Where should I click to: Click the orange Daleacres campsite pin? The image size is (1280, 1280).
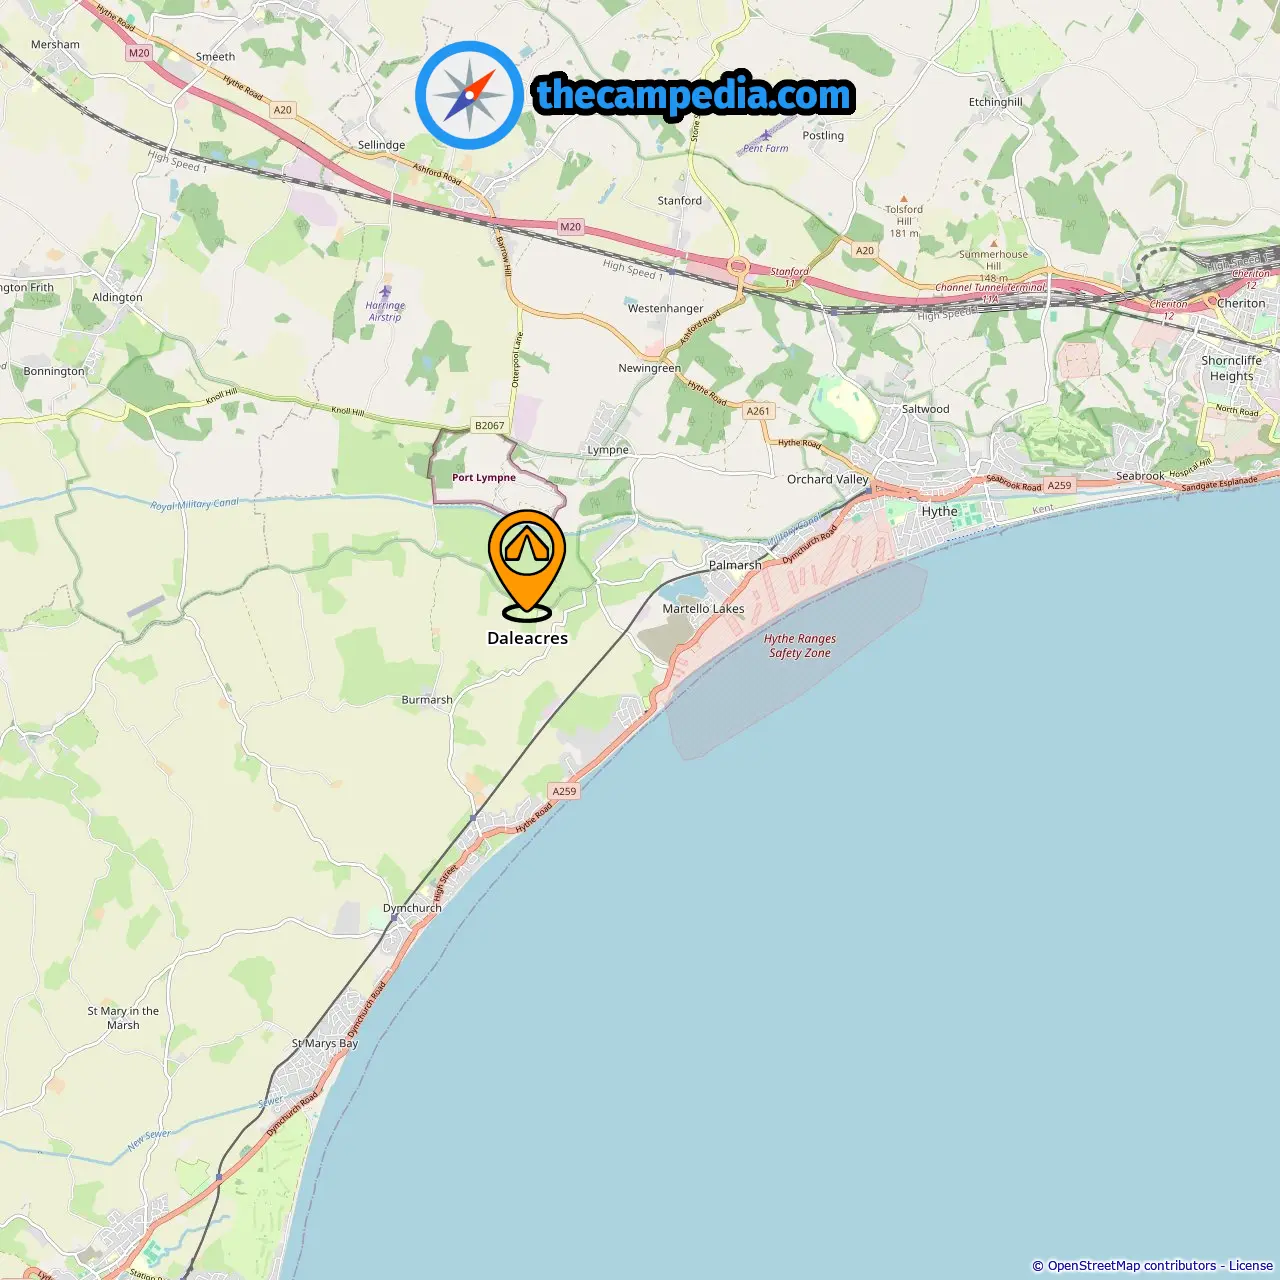point(527,564)
